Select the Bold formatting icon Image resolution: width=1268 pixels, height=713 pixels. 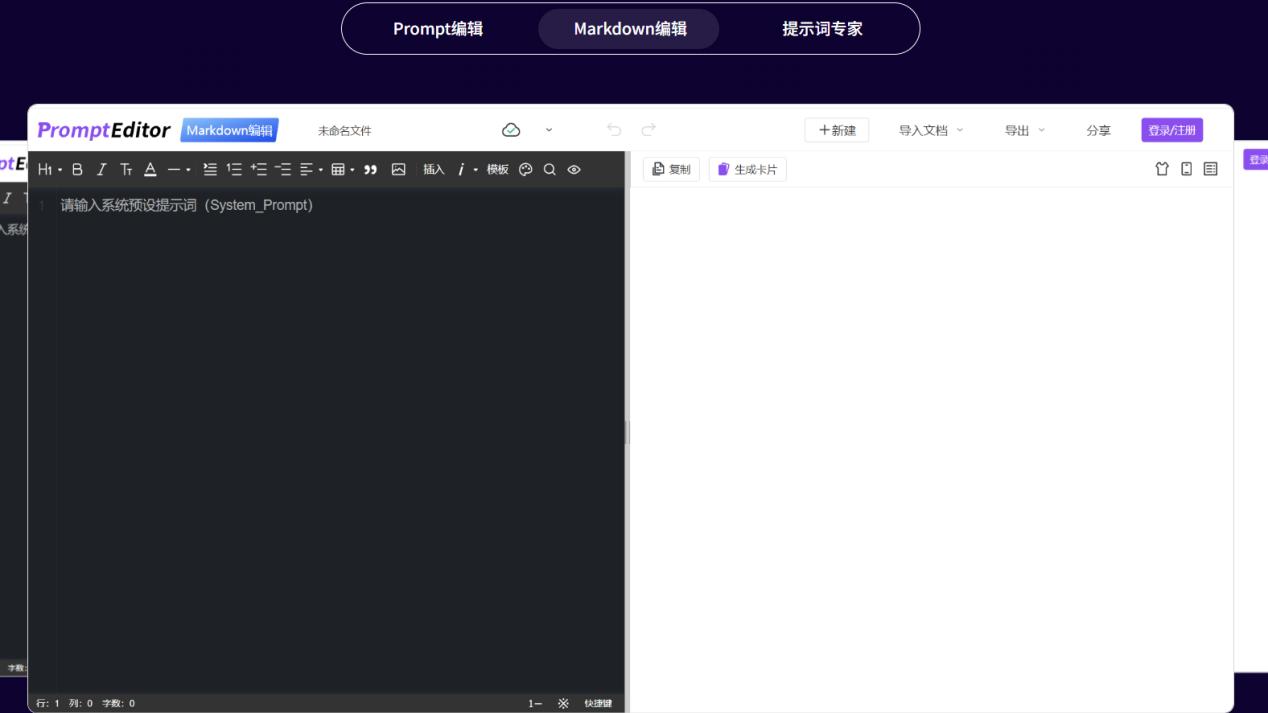click(x=77, y=169)
